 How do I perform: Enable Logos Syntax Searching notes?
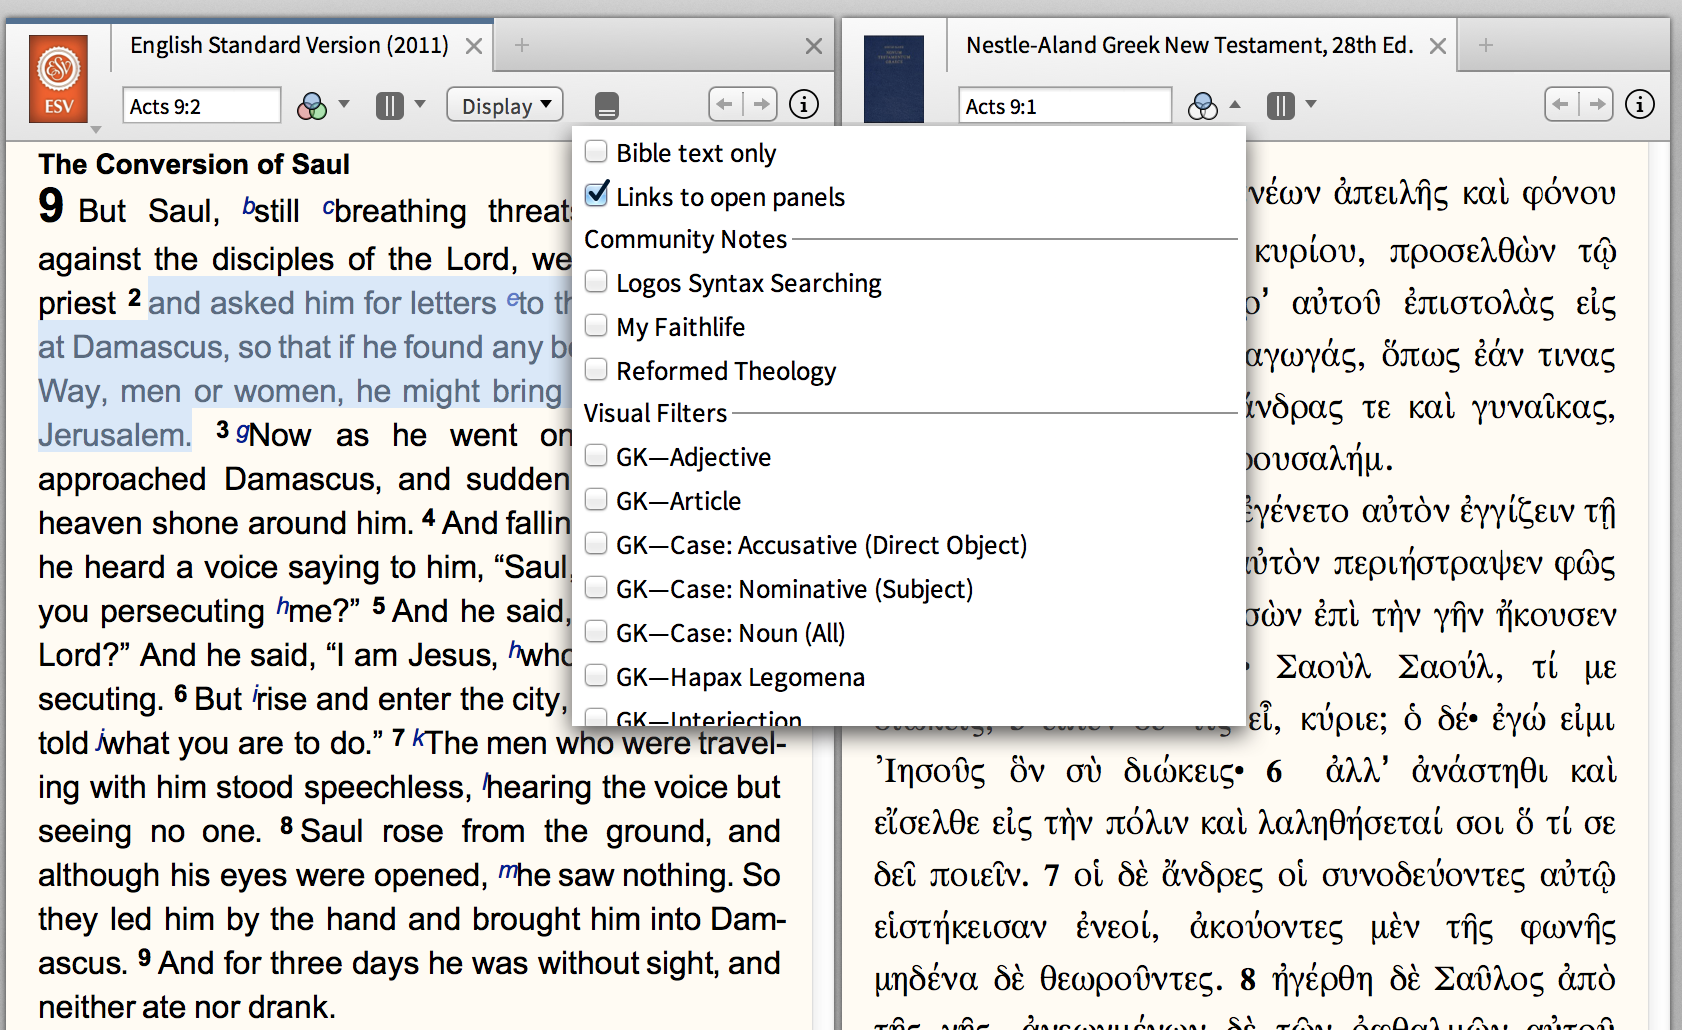tap(596, 281)
